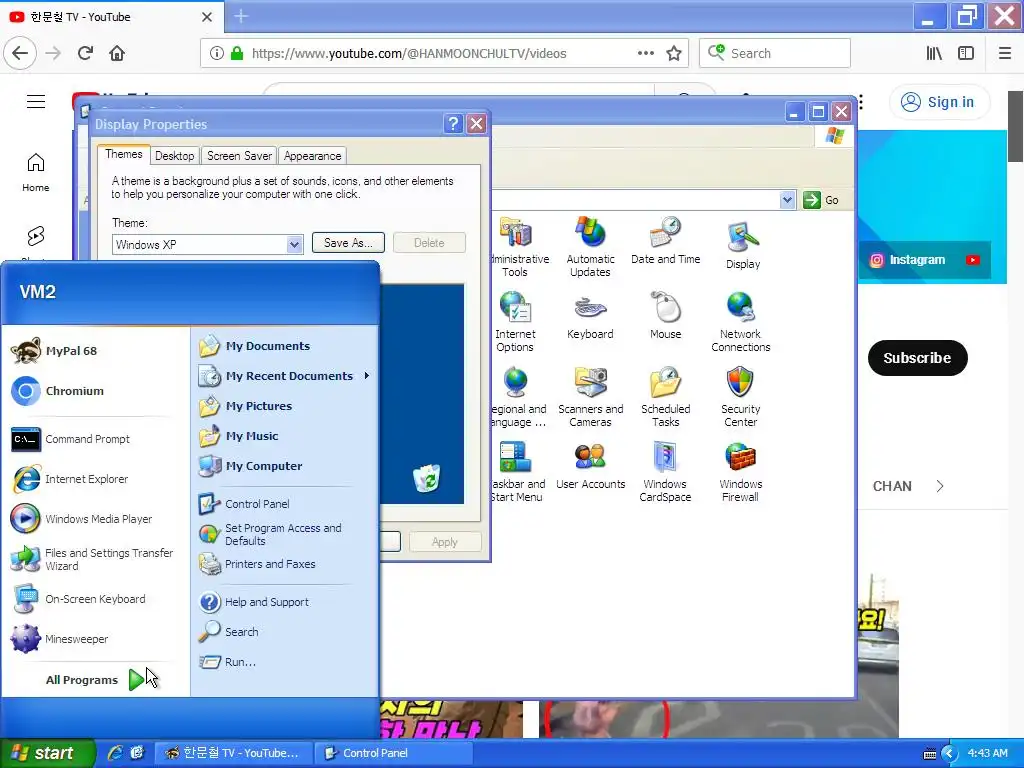Open the Firefox hamburger menu
The width and height of the screenshot is (1024, 768).
click(x=1005, y=53)
